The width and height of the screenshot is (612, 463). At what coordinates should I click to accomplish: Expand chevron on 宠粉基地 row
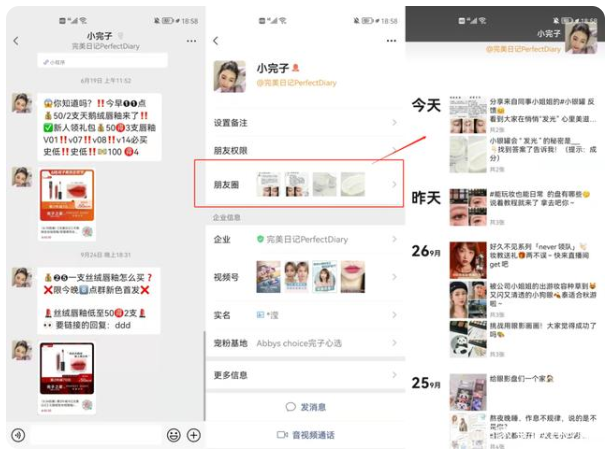point(394,343)
